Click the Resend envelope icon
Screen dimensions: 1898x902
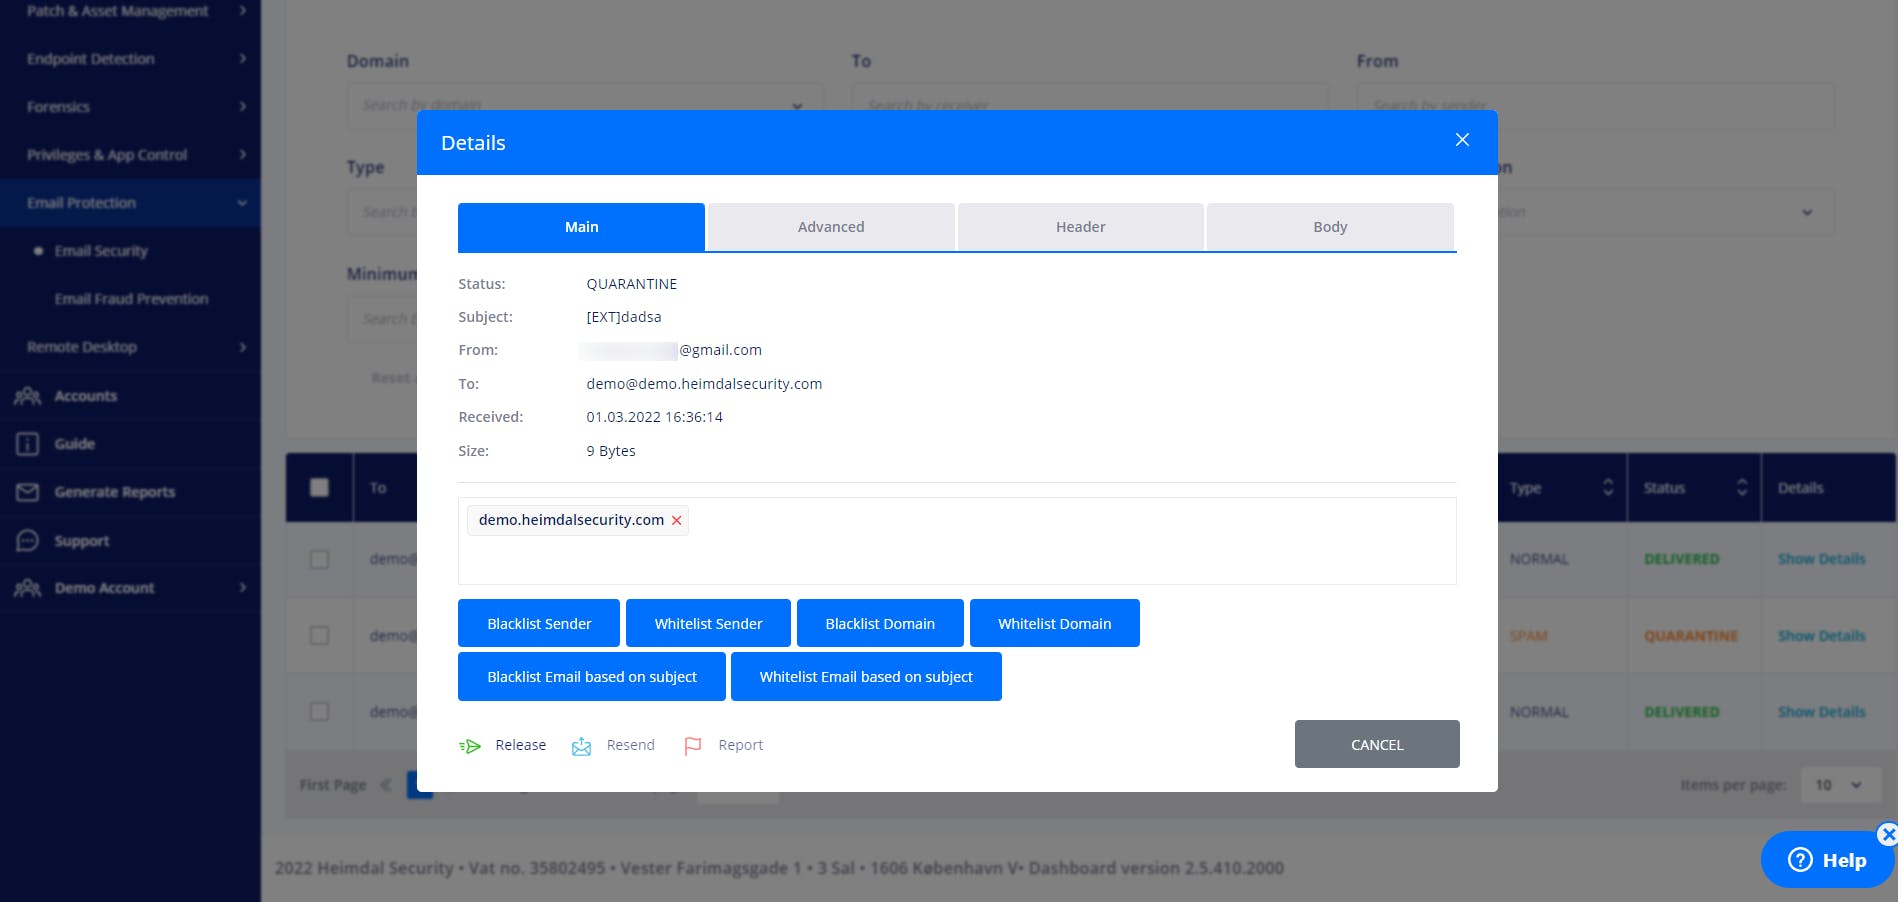click(581, 746)
